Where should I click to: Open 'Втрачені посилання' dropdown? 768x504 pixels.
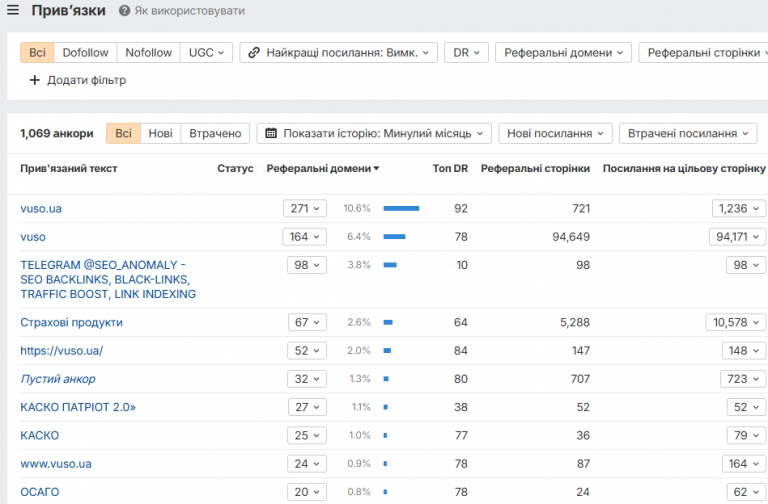click(x=688, y=133)
